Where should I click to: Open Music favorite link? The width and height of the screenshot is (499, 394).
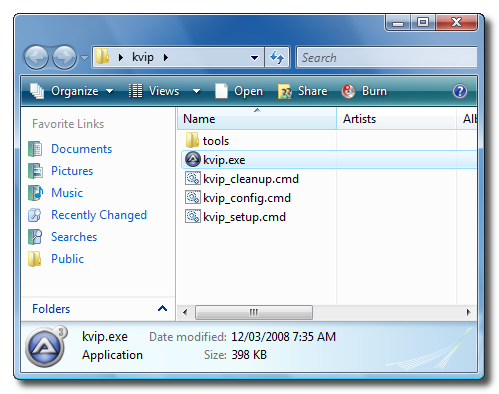[x=67, y=193]
